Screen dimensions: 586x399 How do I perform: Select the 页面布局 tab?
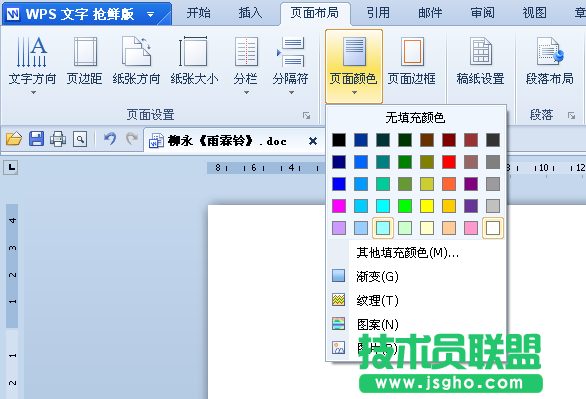click(315, 13)
